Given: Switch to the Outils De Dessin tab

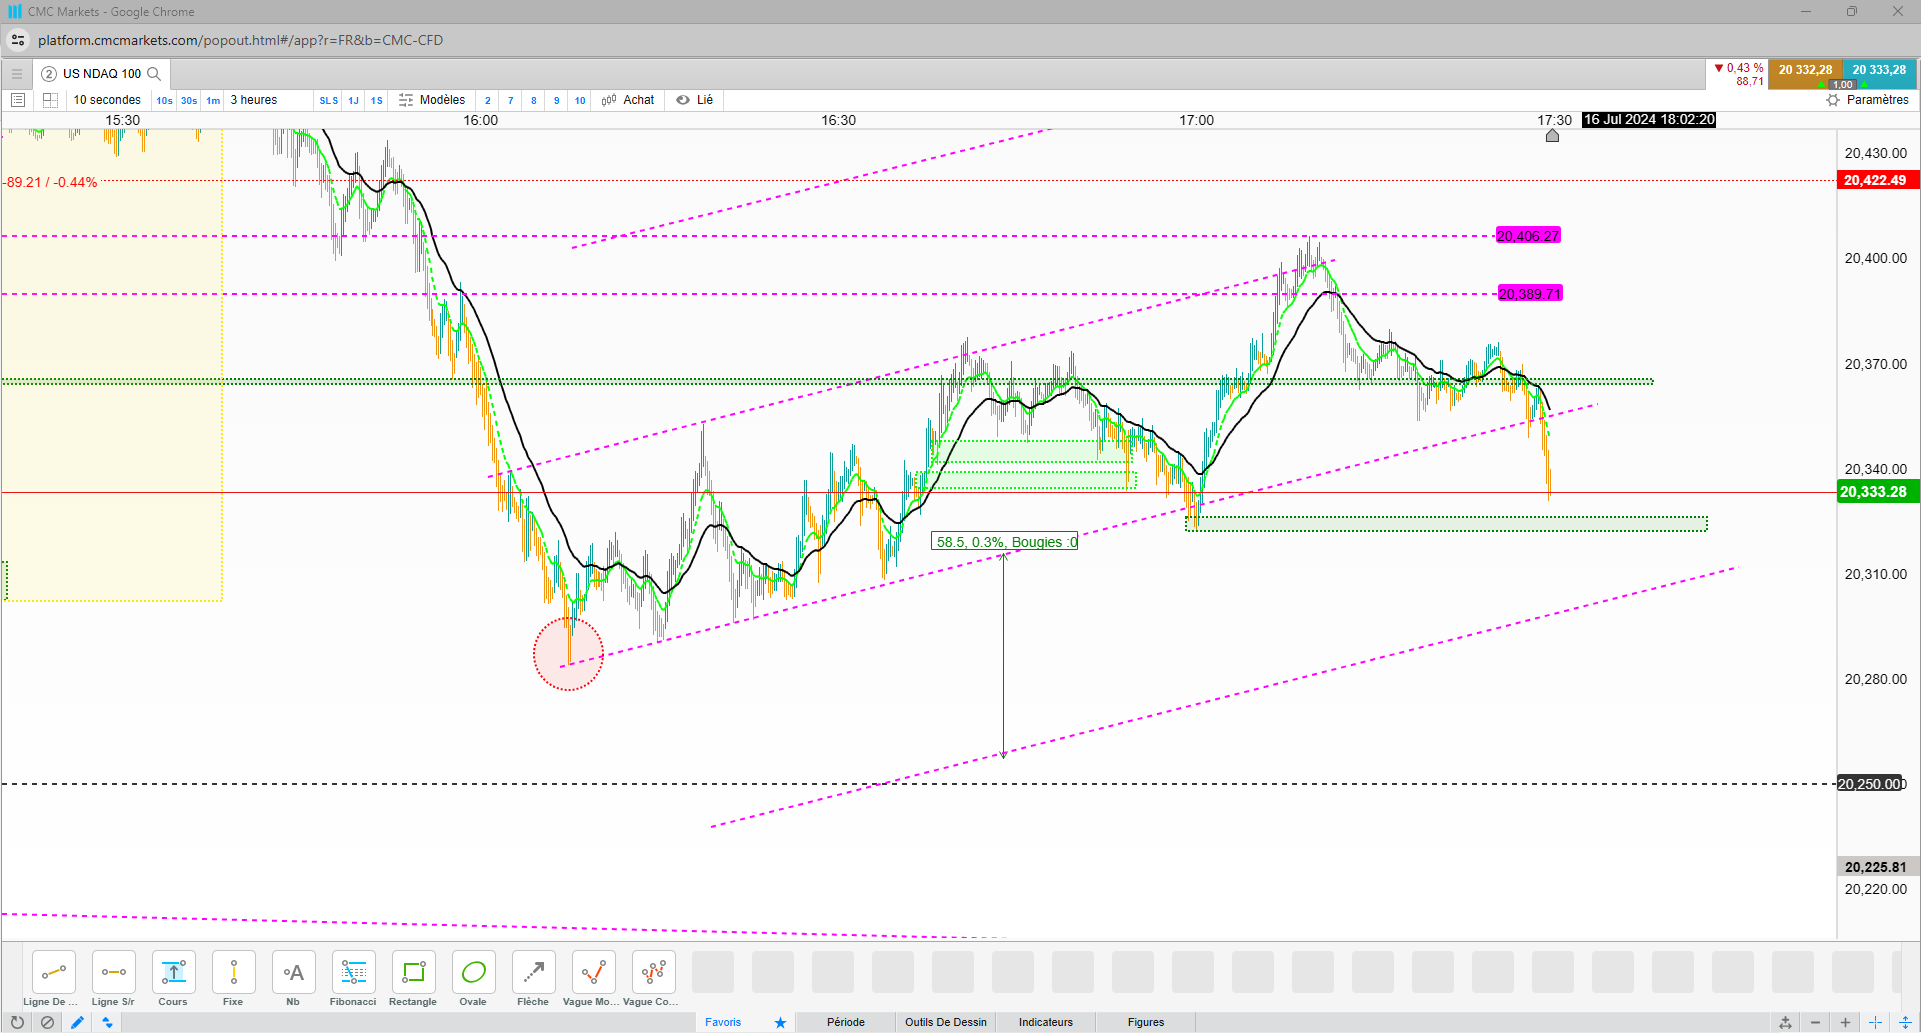Looking at the screenshot, I should 946,1022.
